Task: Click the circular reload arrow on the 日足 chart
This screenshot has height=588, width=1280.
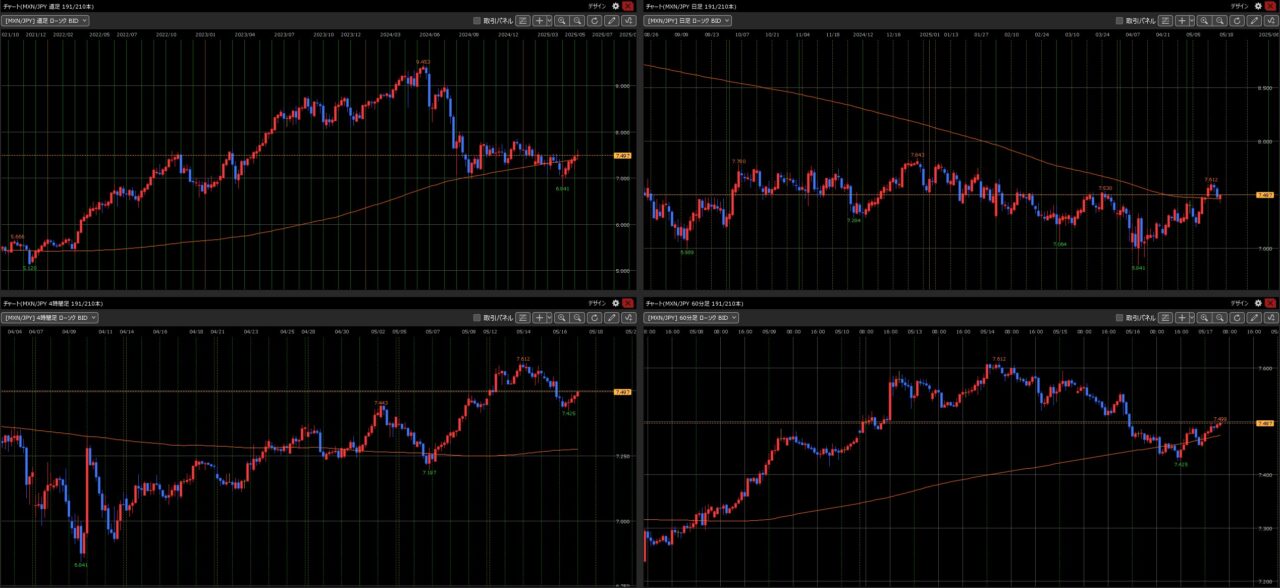Action: click(1238, 20)
